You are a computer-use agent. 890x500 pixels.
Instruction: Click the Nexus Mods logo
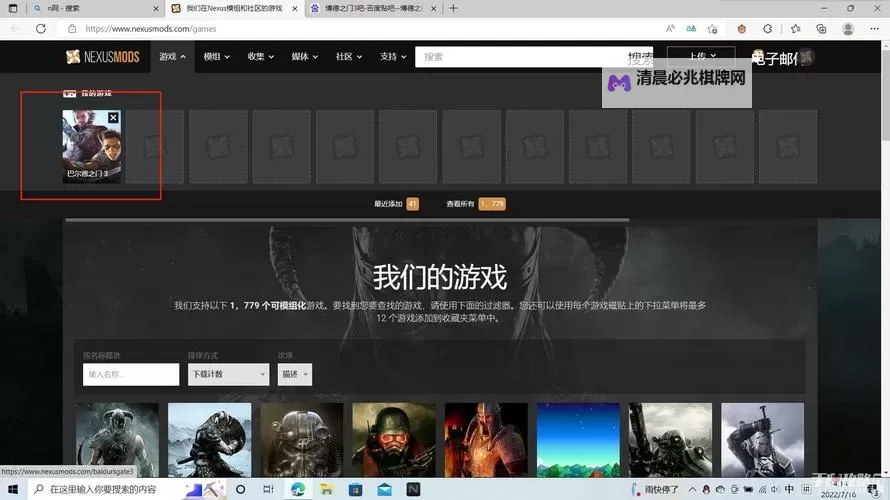(x=103, y=57)
